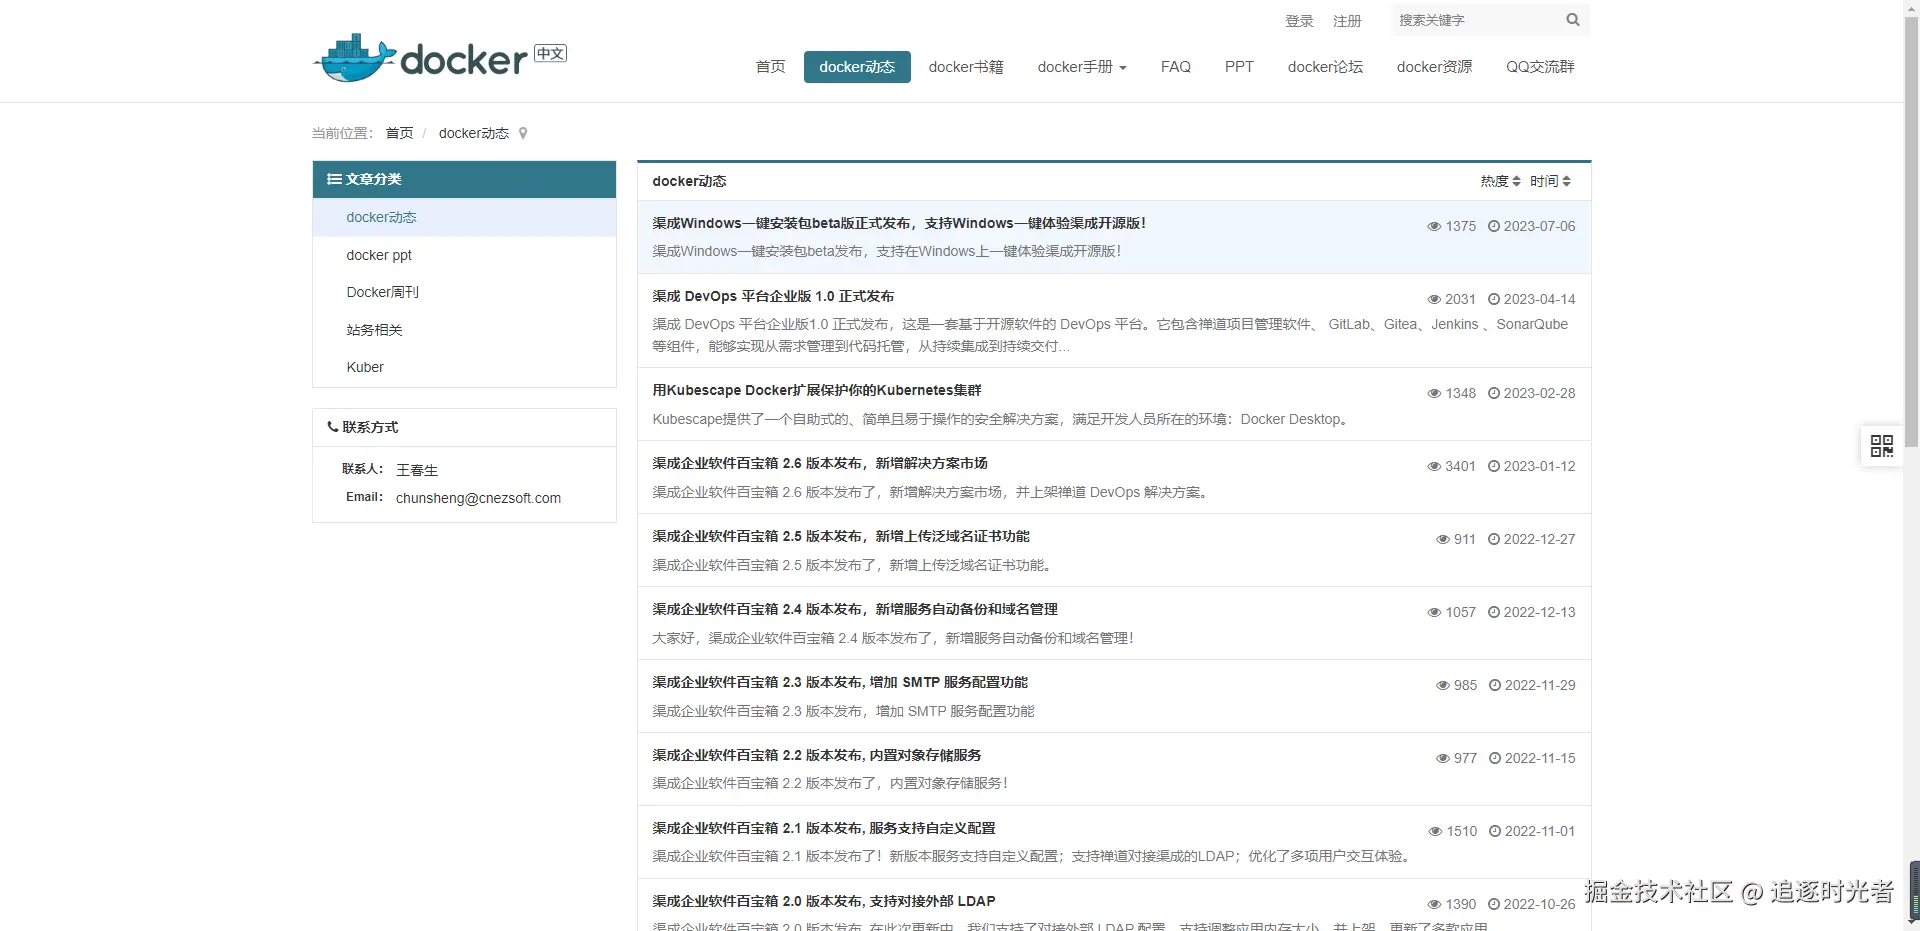Click the 注册 register link
The image size is (1920, 931).
pyautogui.click(x=1347, y=21)
